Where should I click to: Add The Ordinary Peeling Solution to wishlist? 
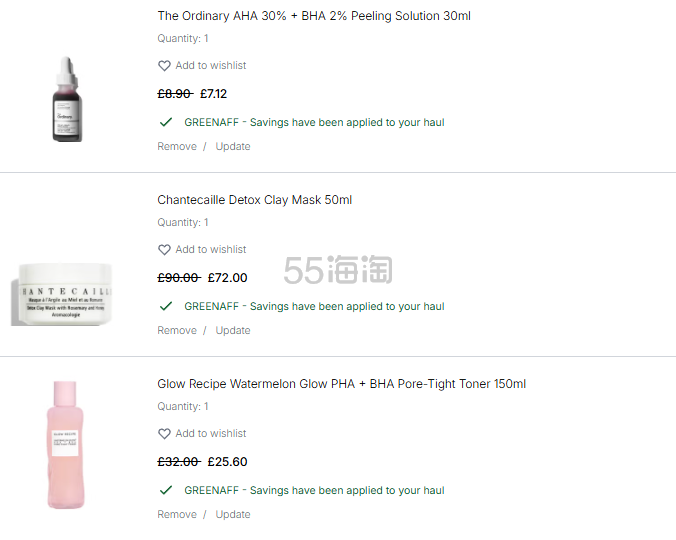pos(210,66)
